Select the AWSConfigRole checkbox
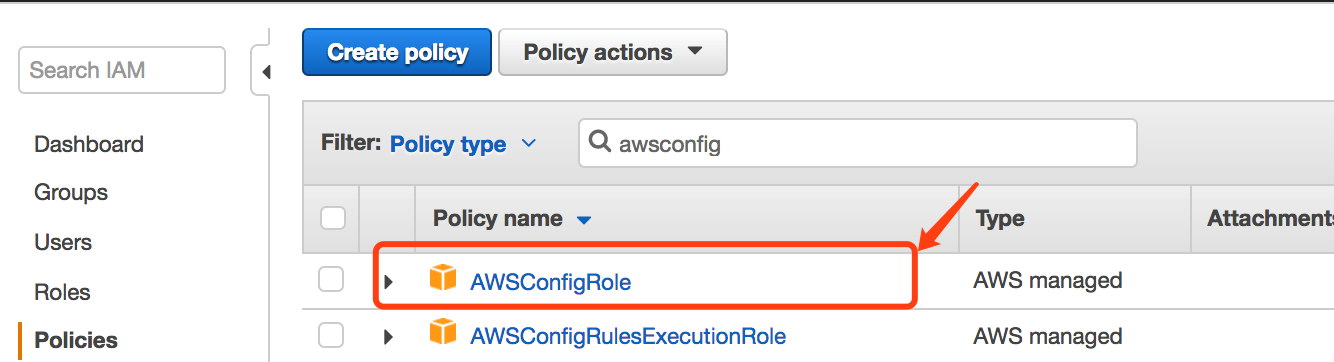This screenshot has height=362, width=1334. (x=331, y=280)
